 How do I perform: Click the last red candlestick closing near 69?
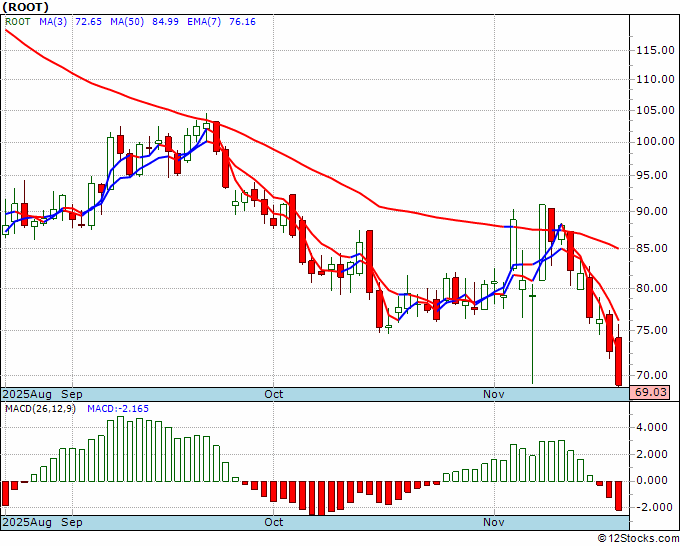pos(618,361)
